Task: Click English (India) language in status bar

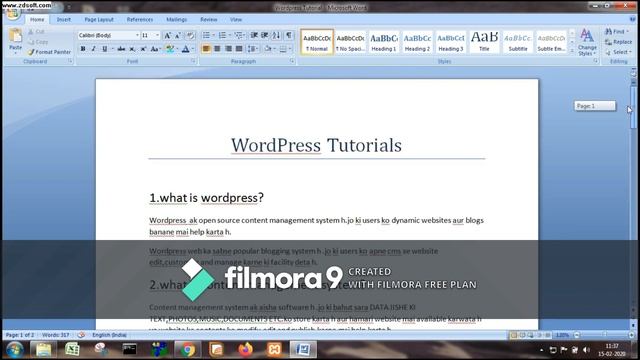Action: 109,335
